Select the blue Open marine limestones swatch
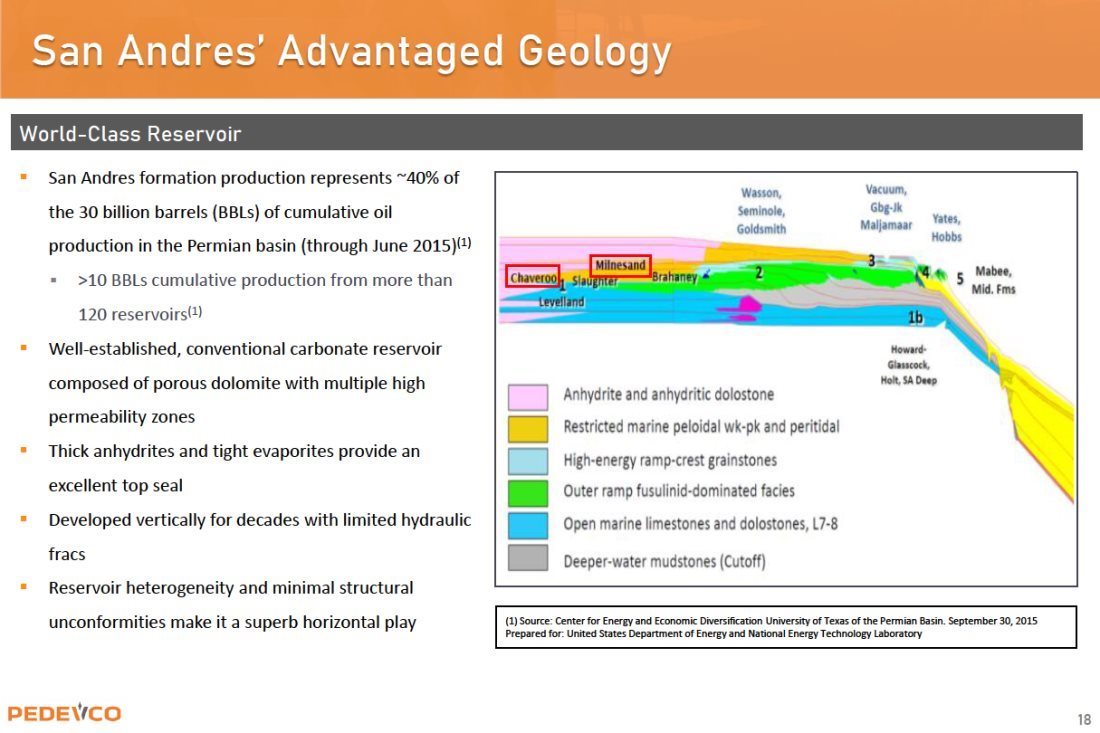 [x=528, y=525]
